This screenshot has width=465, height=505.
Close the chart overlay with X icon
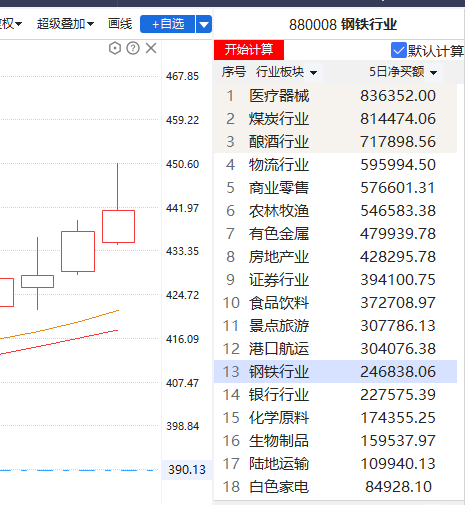(x=151, y=48)
